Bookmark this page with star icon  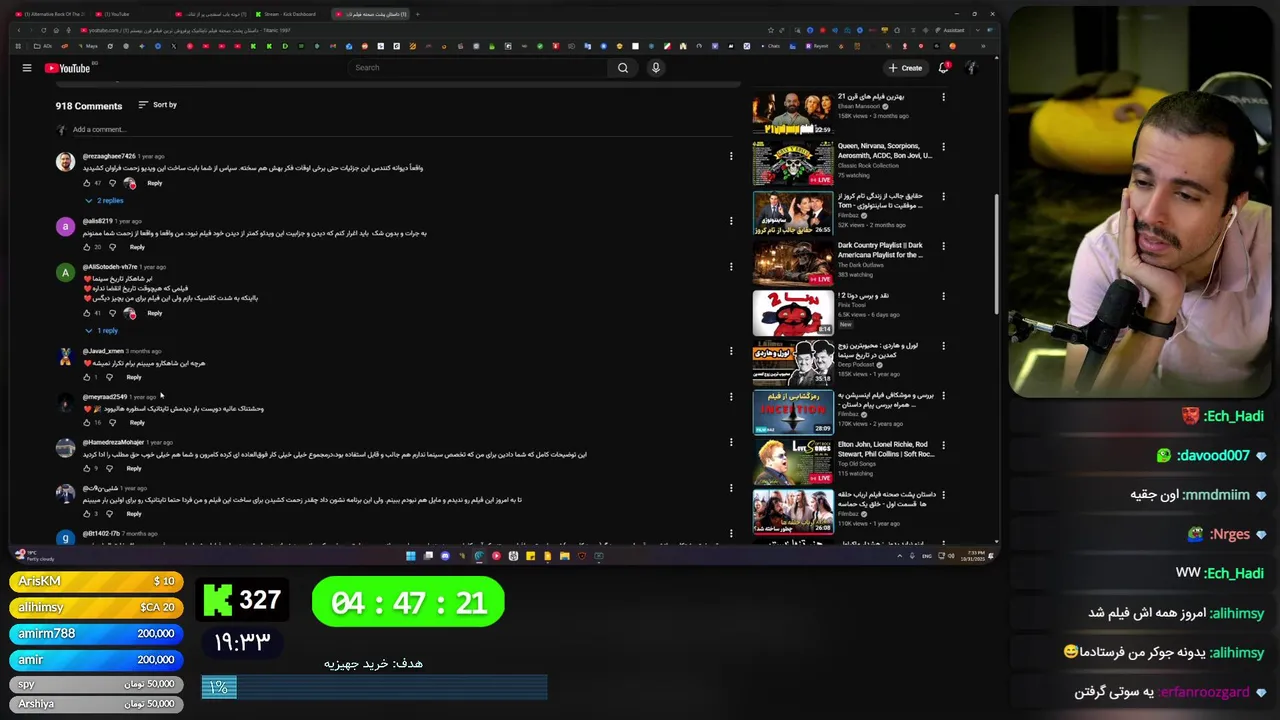[771, 30]
